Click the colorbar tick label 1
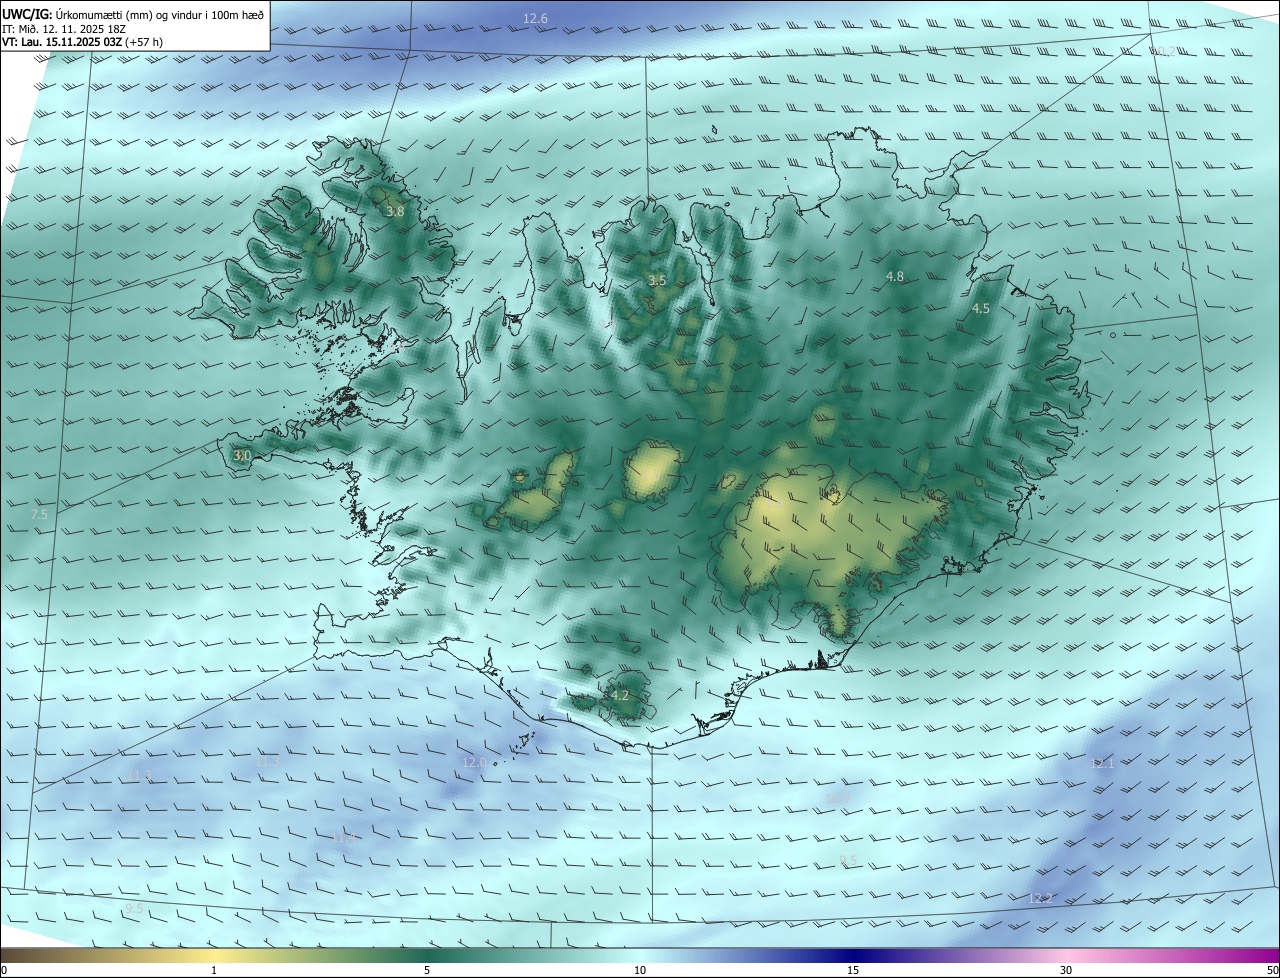 tap(214, 970)
